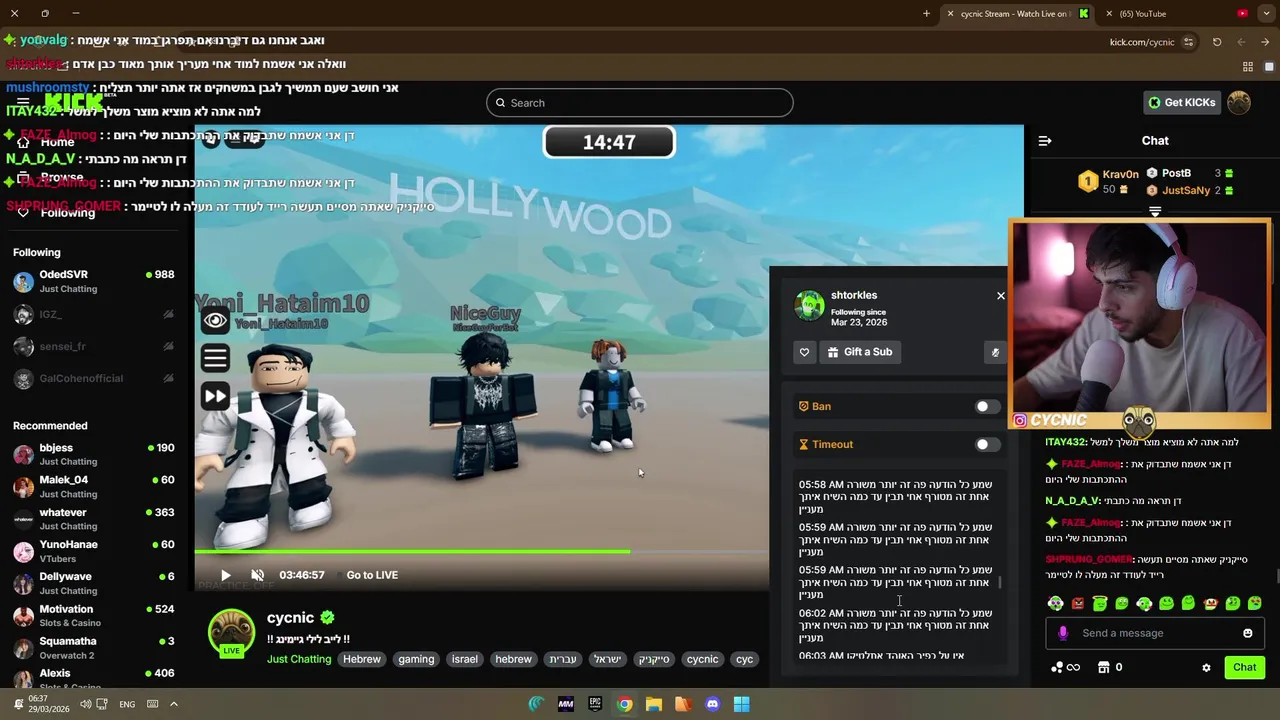1280x720 pixels.
Task: Open Following in the Kick sidebar
Action: (68, 212)
